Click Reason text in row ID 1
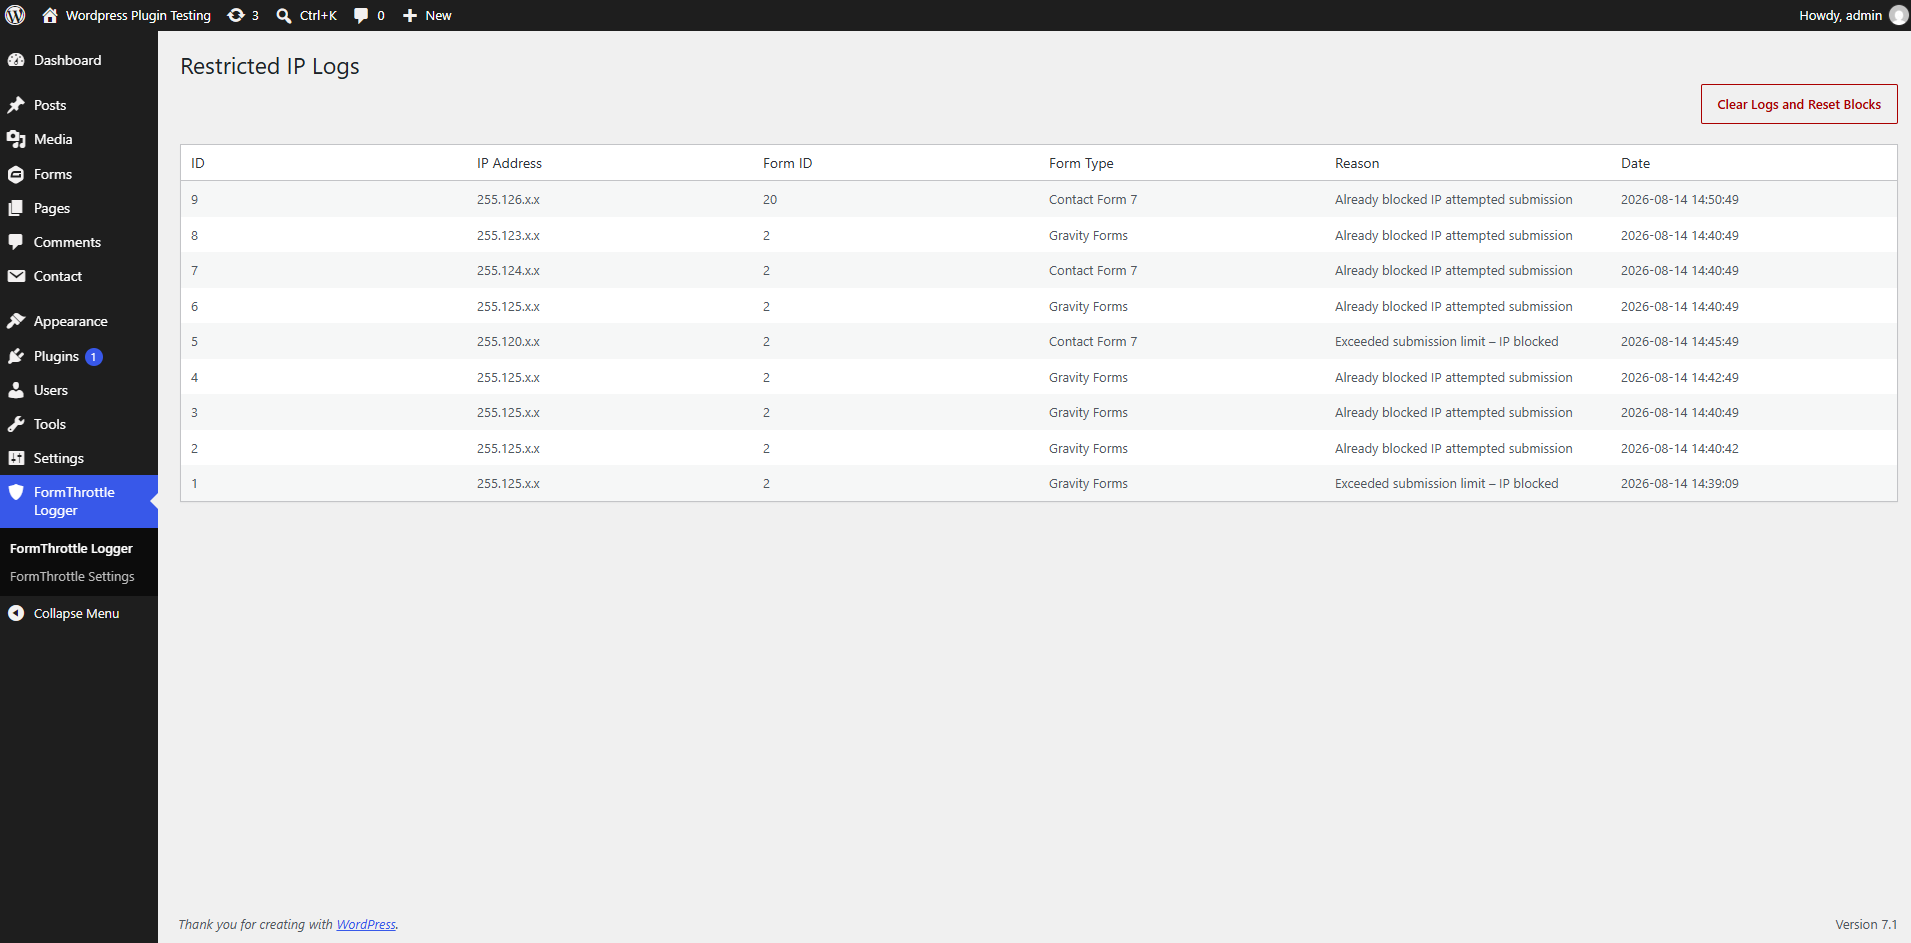1911x943 pixels. [1446, 483]
